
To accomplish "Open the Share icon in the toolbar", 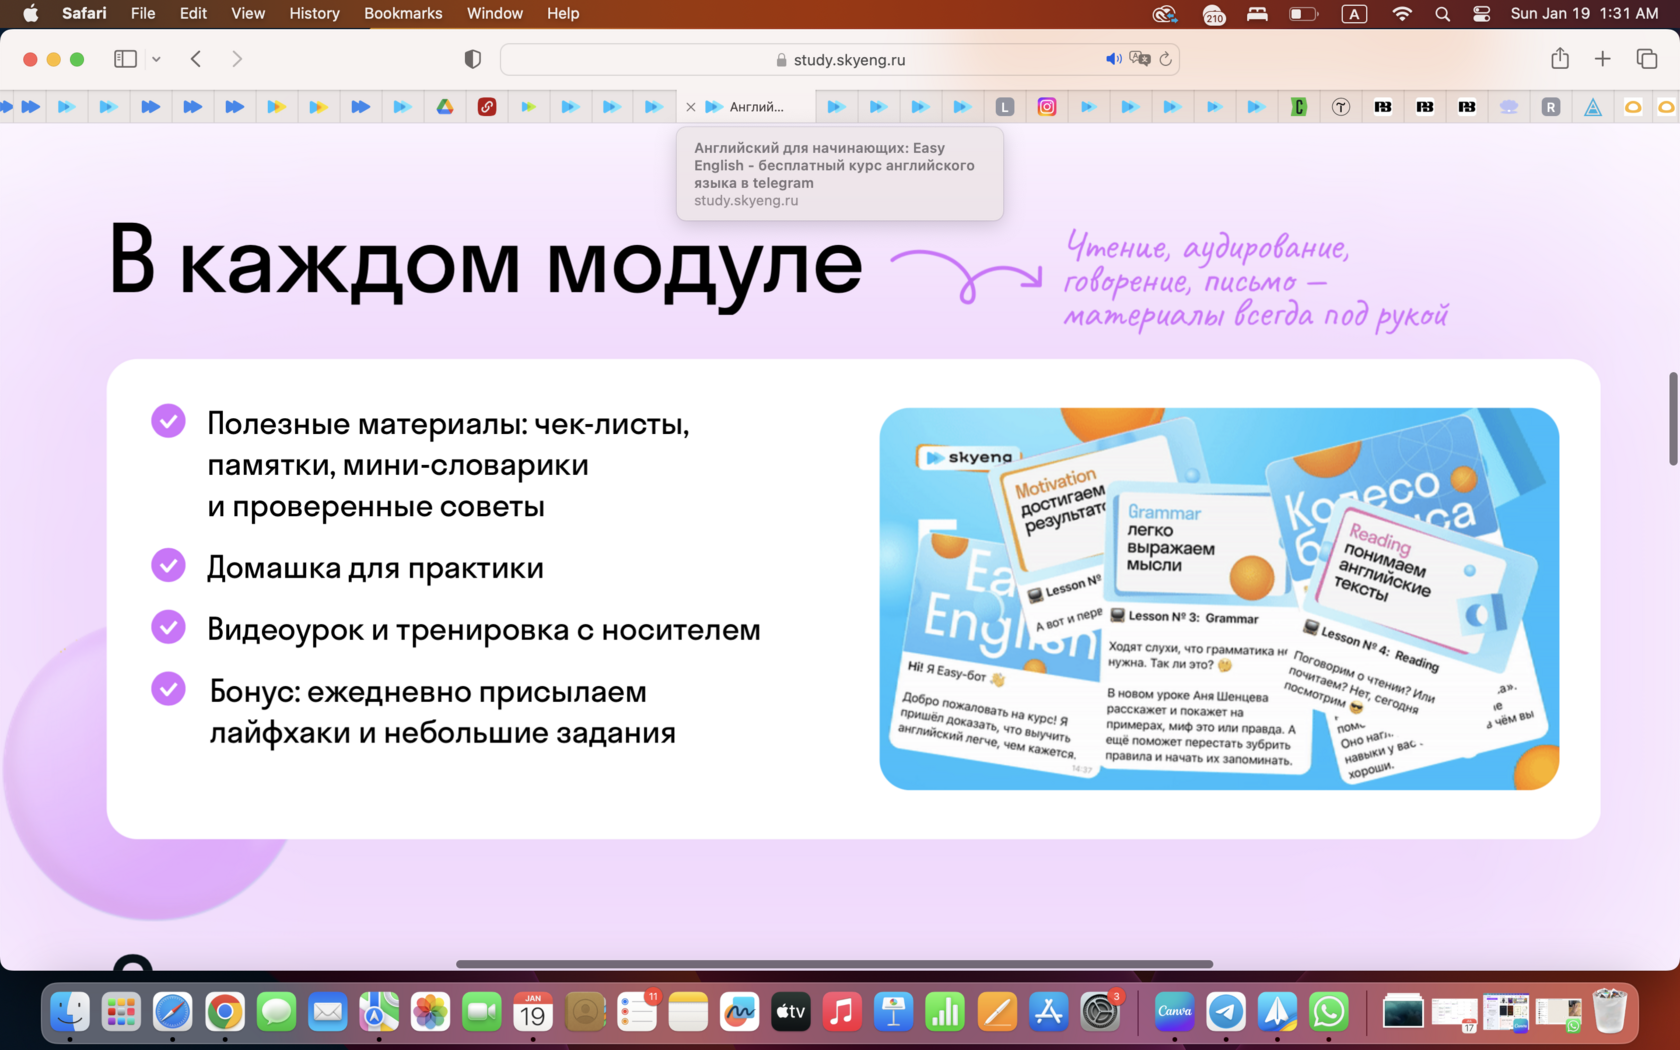I will (1560, 59).
